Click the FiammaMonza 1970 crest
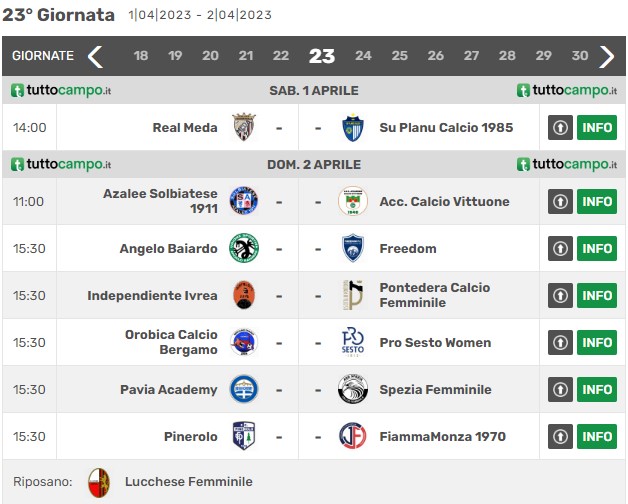 (353, 436)
